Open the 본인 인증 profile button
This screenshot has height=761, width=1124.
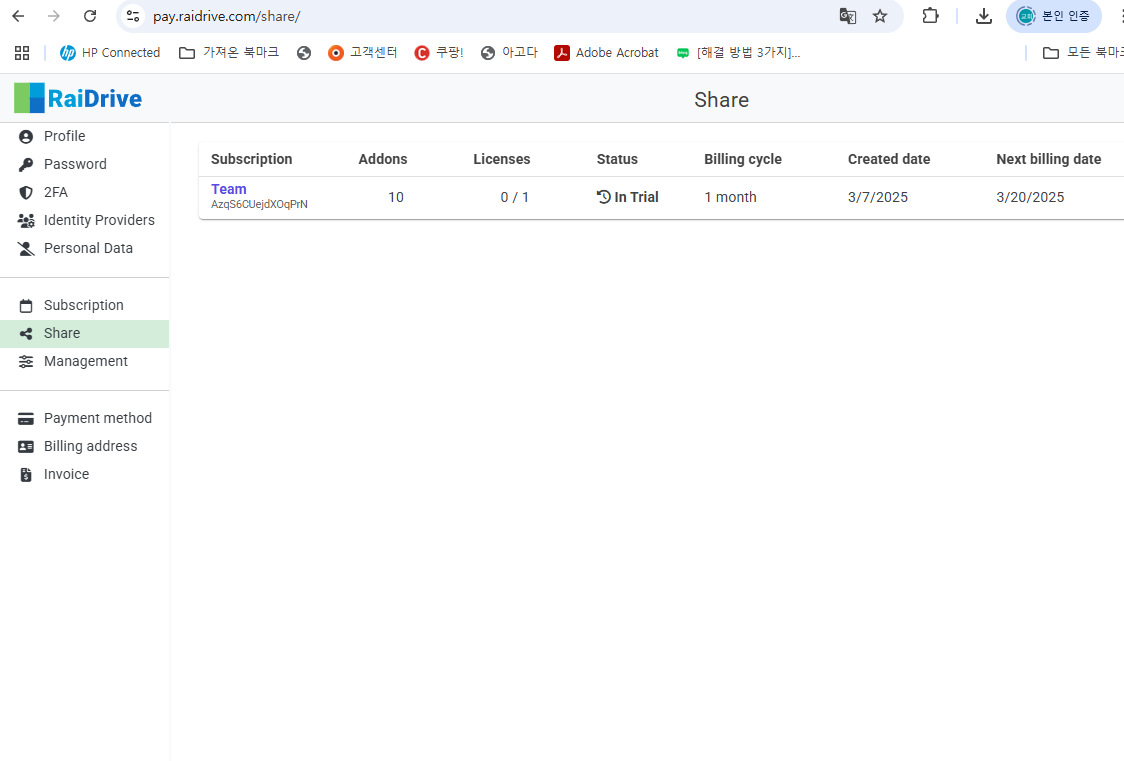1054,16
